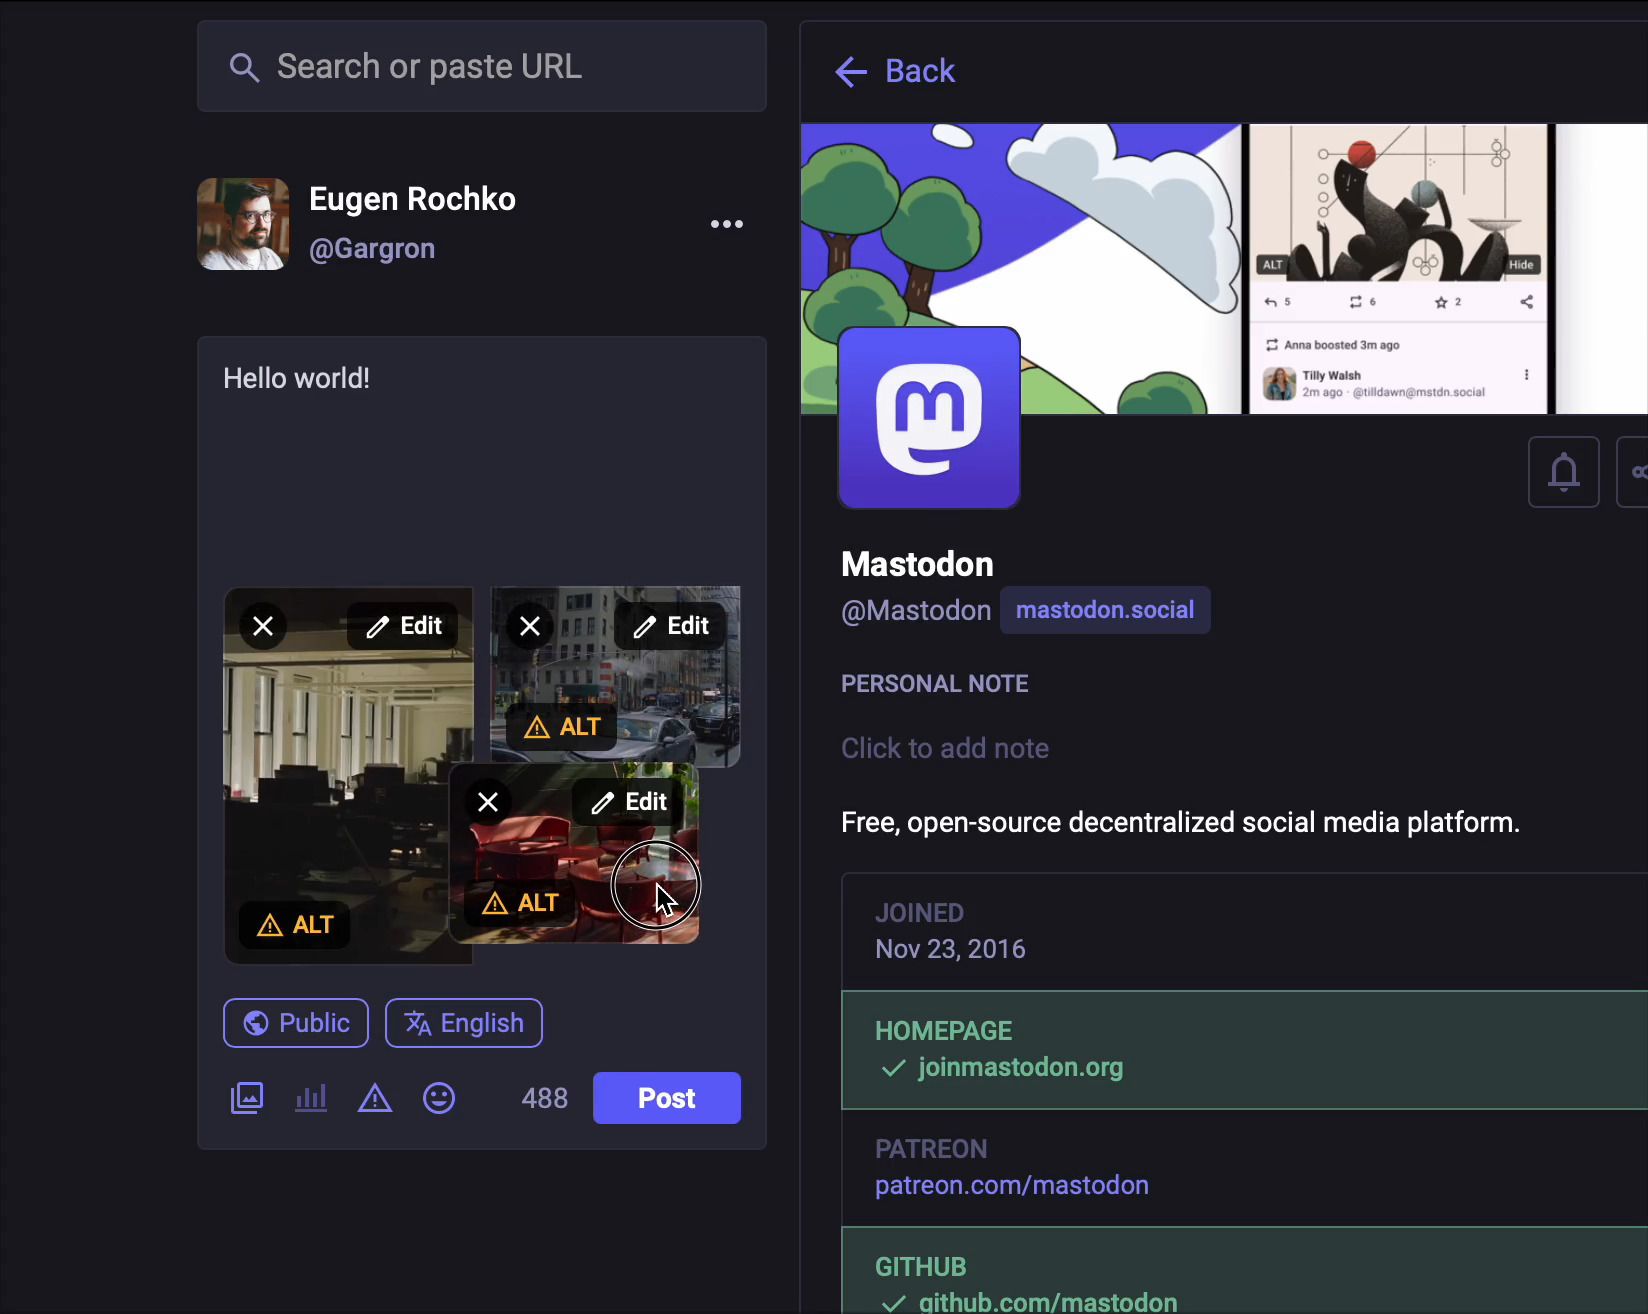
Task: Add ALT text to office photo
Action: 295,925
